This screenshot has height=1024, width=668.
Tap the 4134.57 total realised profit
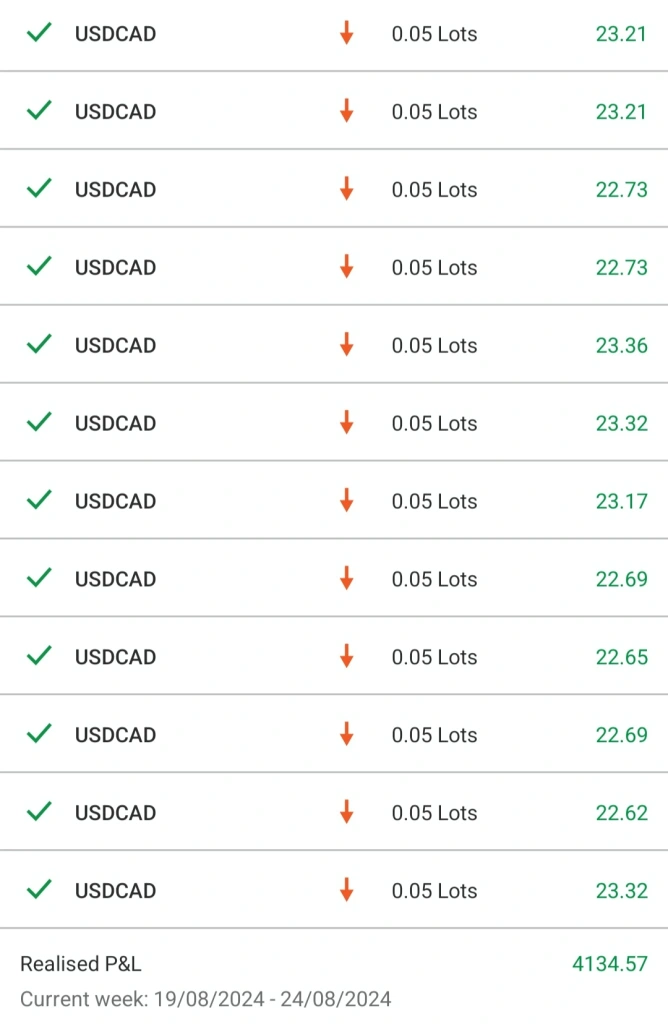coord(609,964)
